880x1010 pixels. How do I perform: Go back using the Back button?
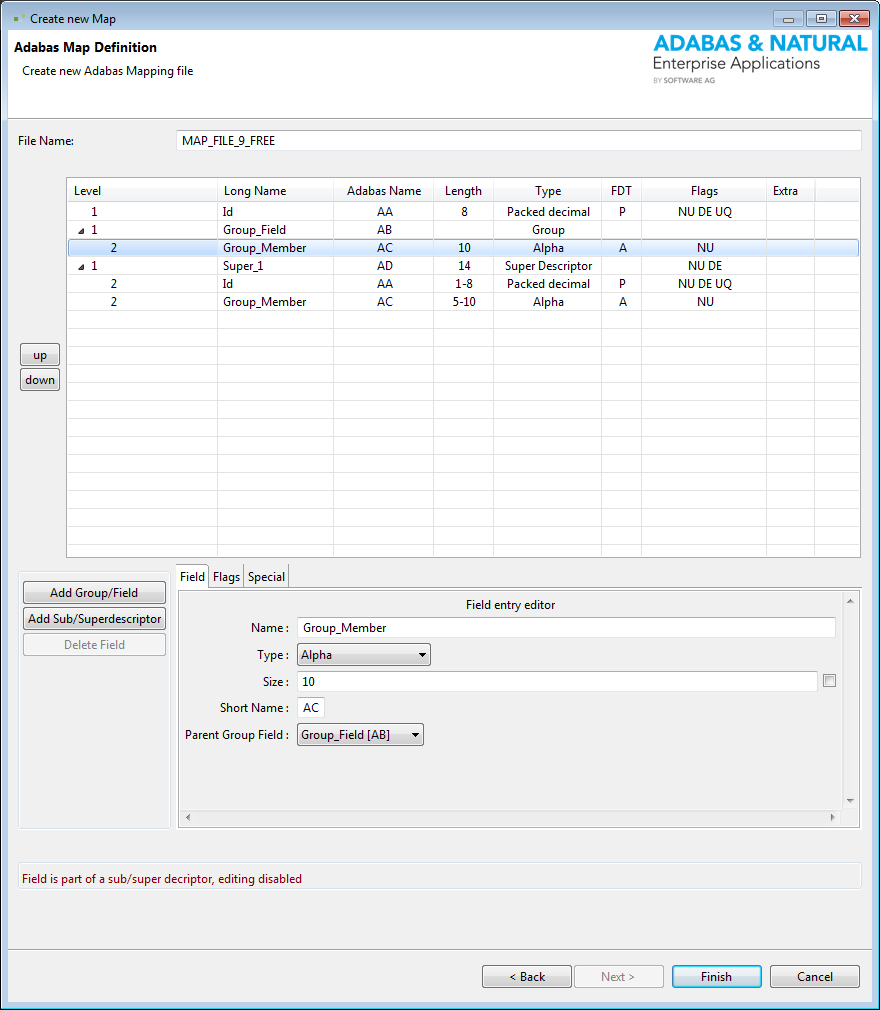pos(526,976)
